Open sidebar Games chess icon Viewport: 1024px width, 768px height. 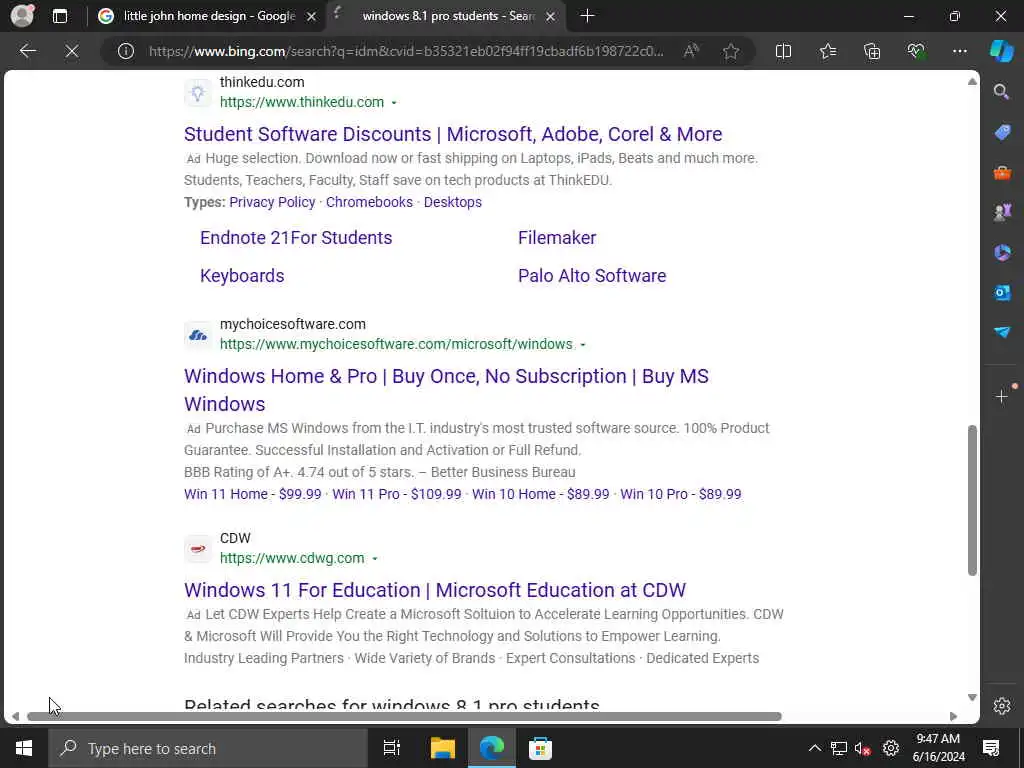[x=1002, y=212]
